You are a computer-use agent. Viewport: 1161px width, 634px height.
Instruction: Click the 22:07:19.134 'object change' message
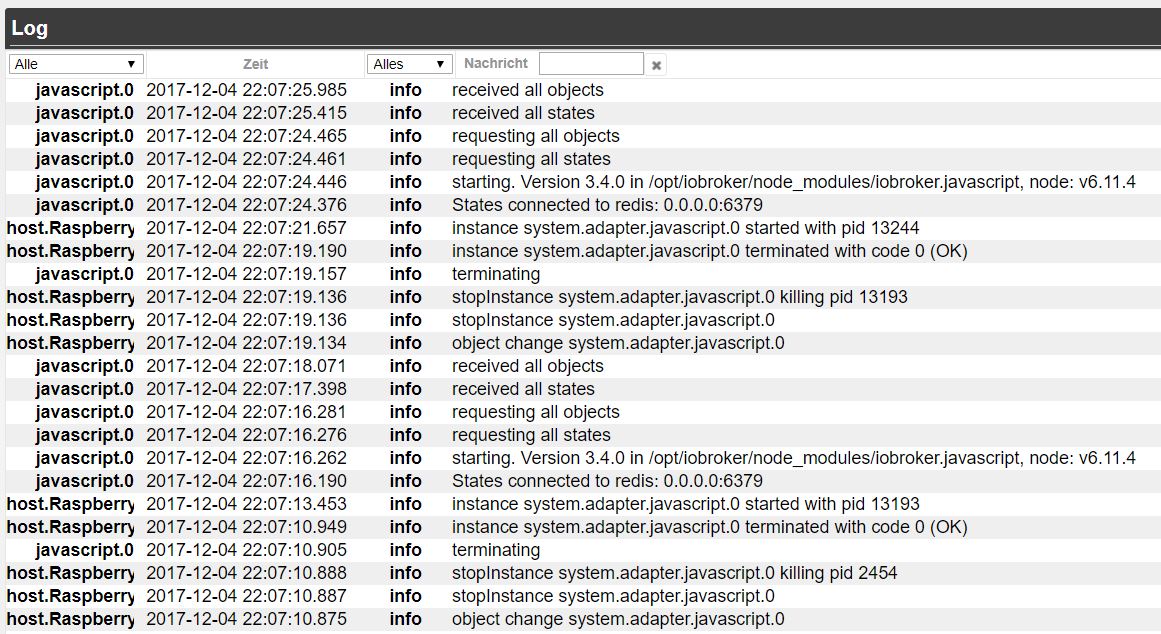pyautogui.click(x=618, y=343)
